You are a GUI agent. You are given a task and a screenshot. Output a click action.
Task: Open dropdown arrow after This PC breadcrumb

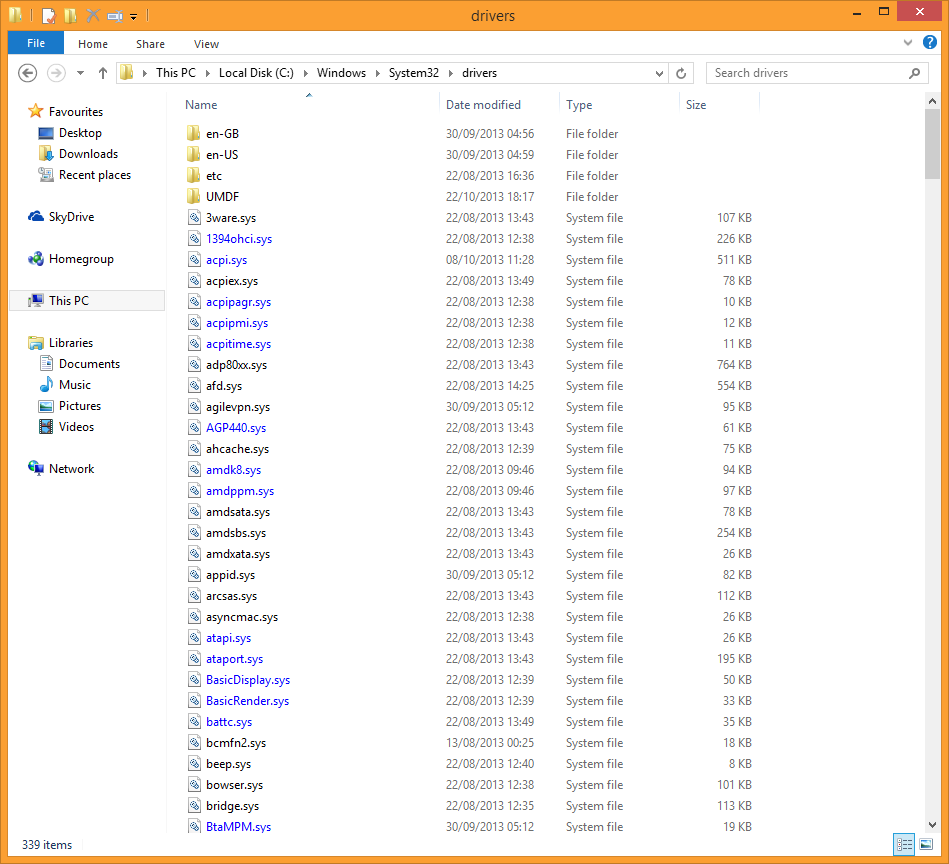pos(208,73)
